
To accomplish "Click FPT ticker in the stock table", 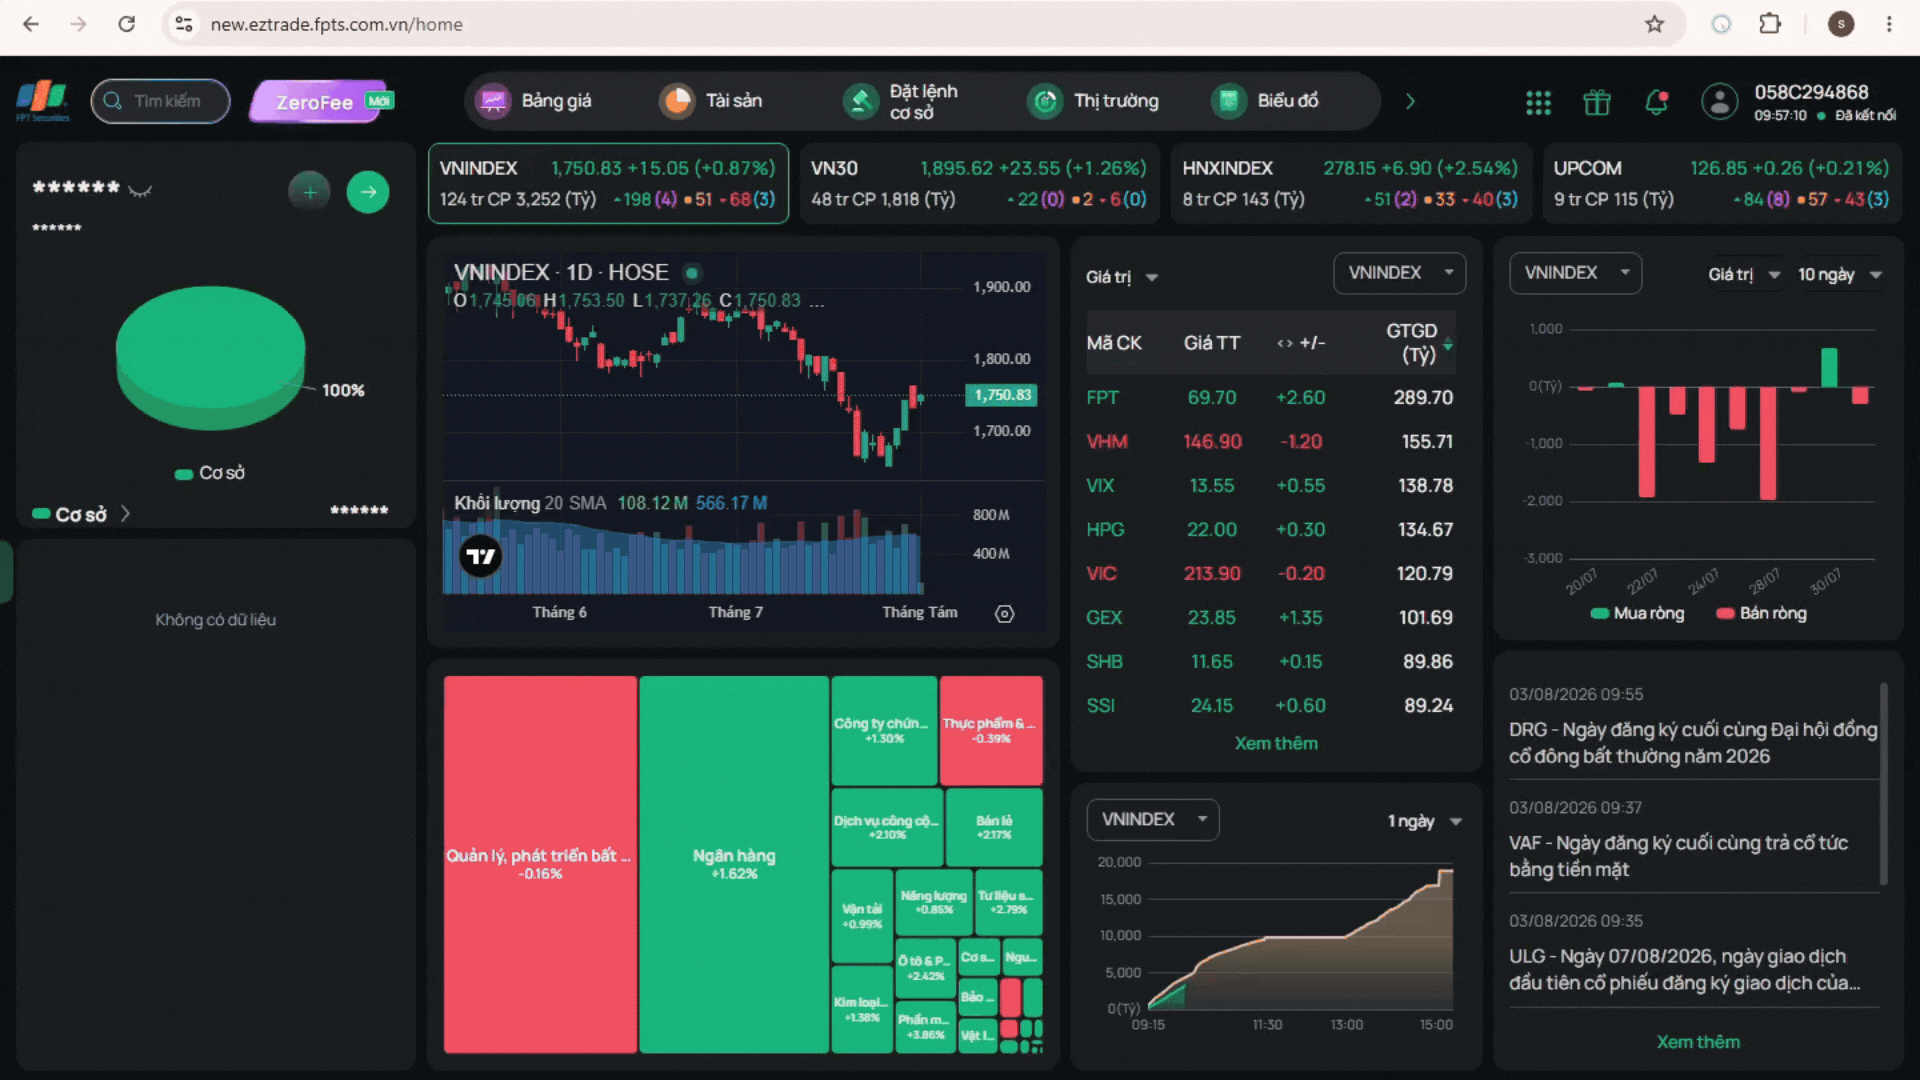I will (x=1102, y=397).
